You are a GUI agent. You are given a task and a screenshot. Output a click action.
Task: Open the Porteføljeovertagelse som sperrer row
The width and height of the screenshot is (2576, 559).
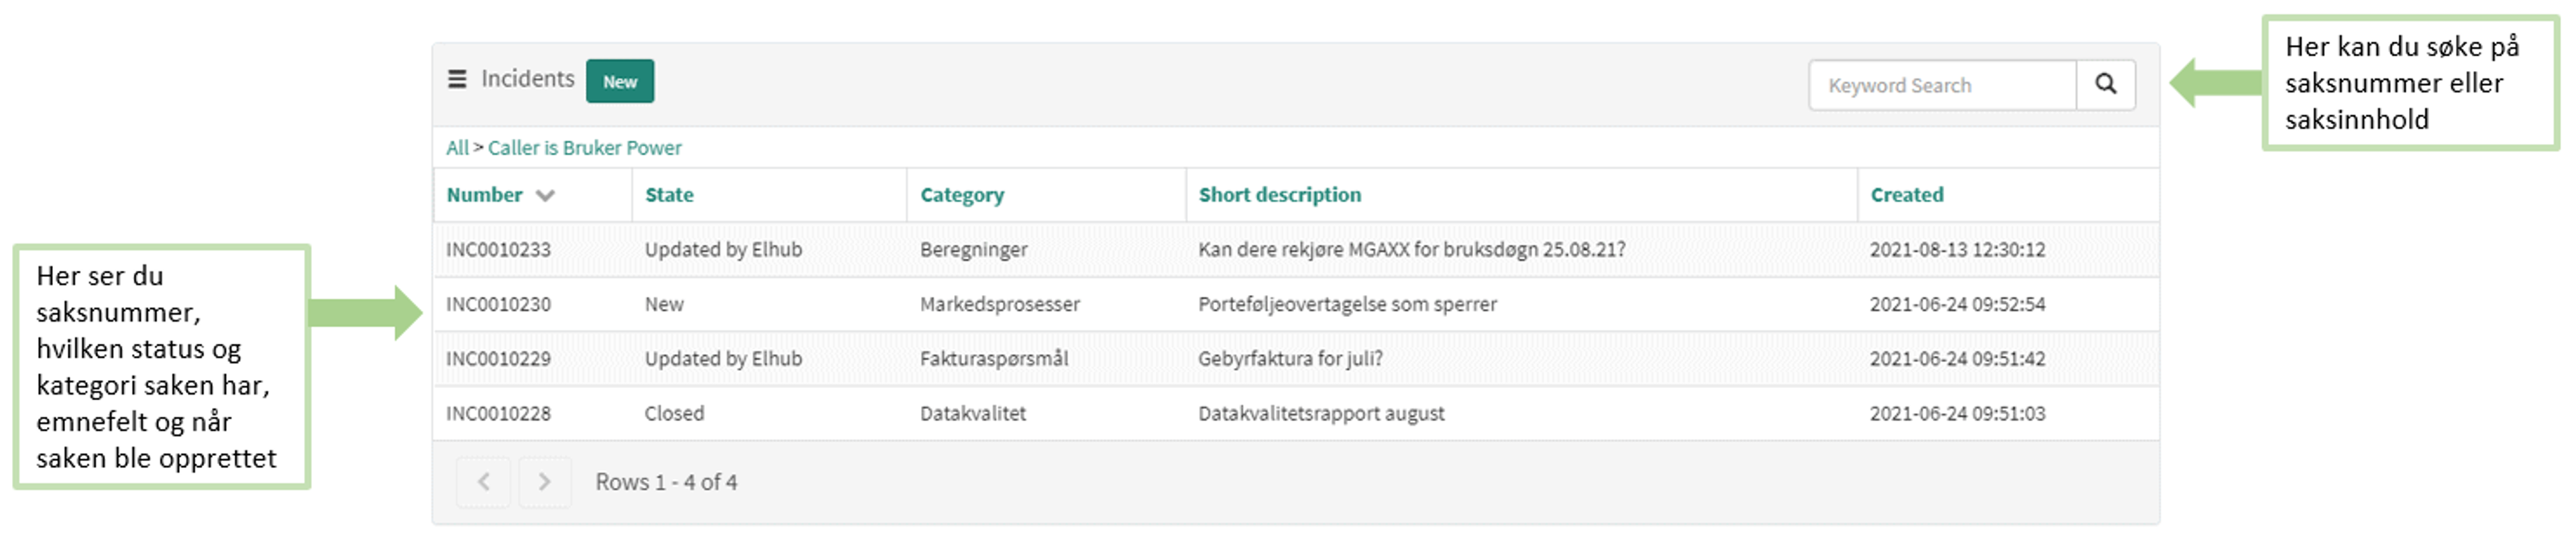tap(1296, 304)
